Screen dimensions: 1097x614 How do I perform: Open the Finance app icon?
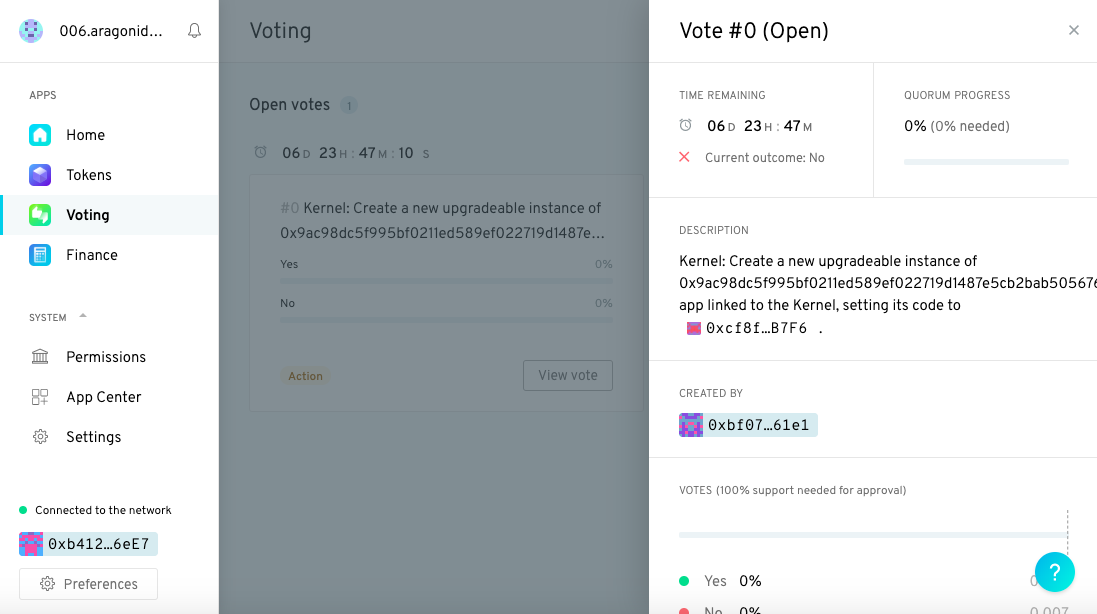coord(40,255)
